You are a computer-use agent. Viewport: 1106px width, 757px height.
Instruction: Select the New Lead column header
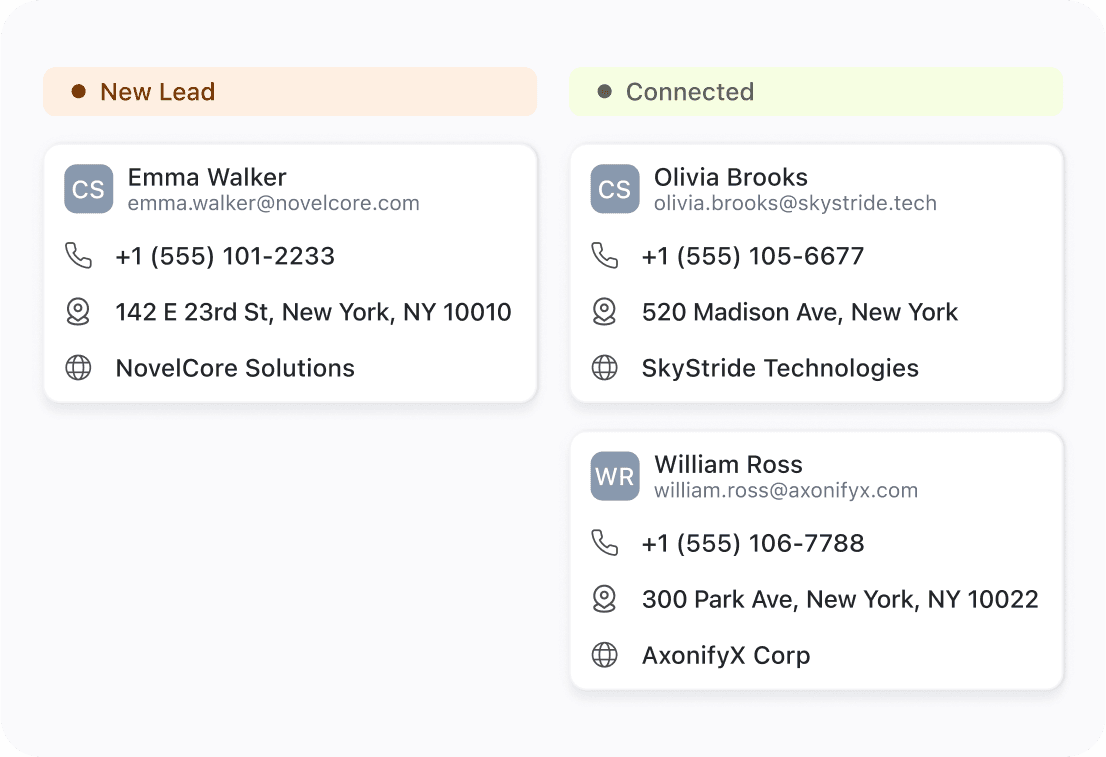[x=290, y=92]
